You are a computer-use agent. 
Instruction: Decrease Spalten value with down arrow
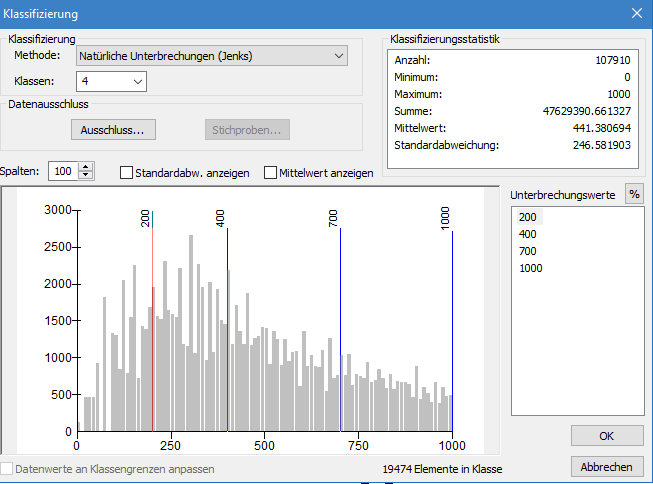(85, 176)
